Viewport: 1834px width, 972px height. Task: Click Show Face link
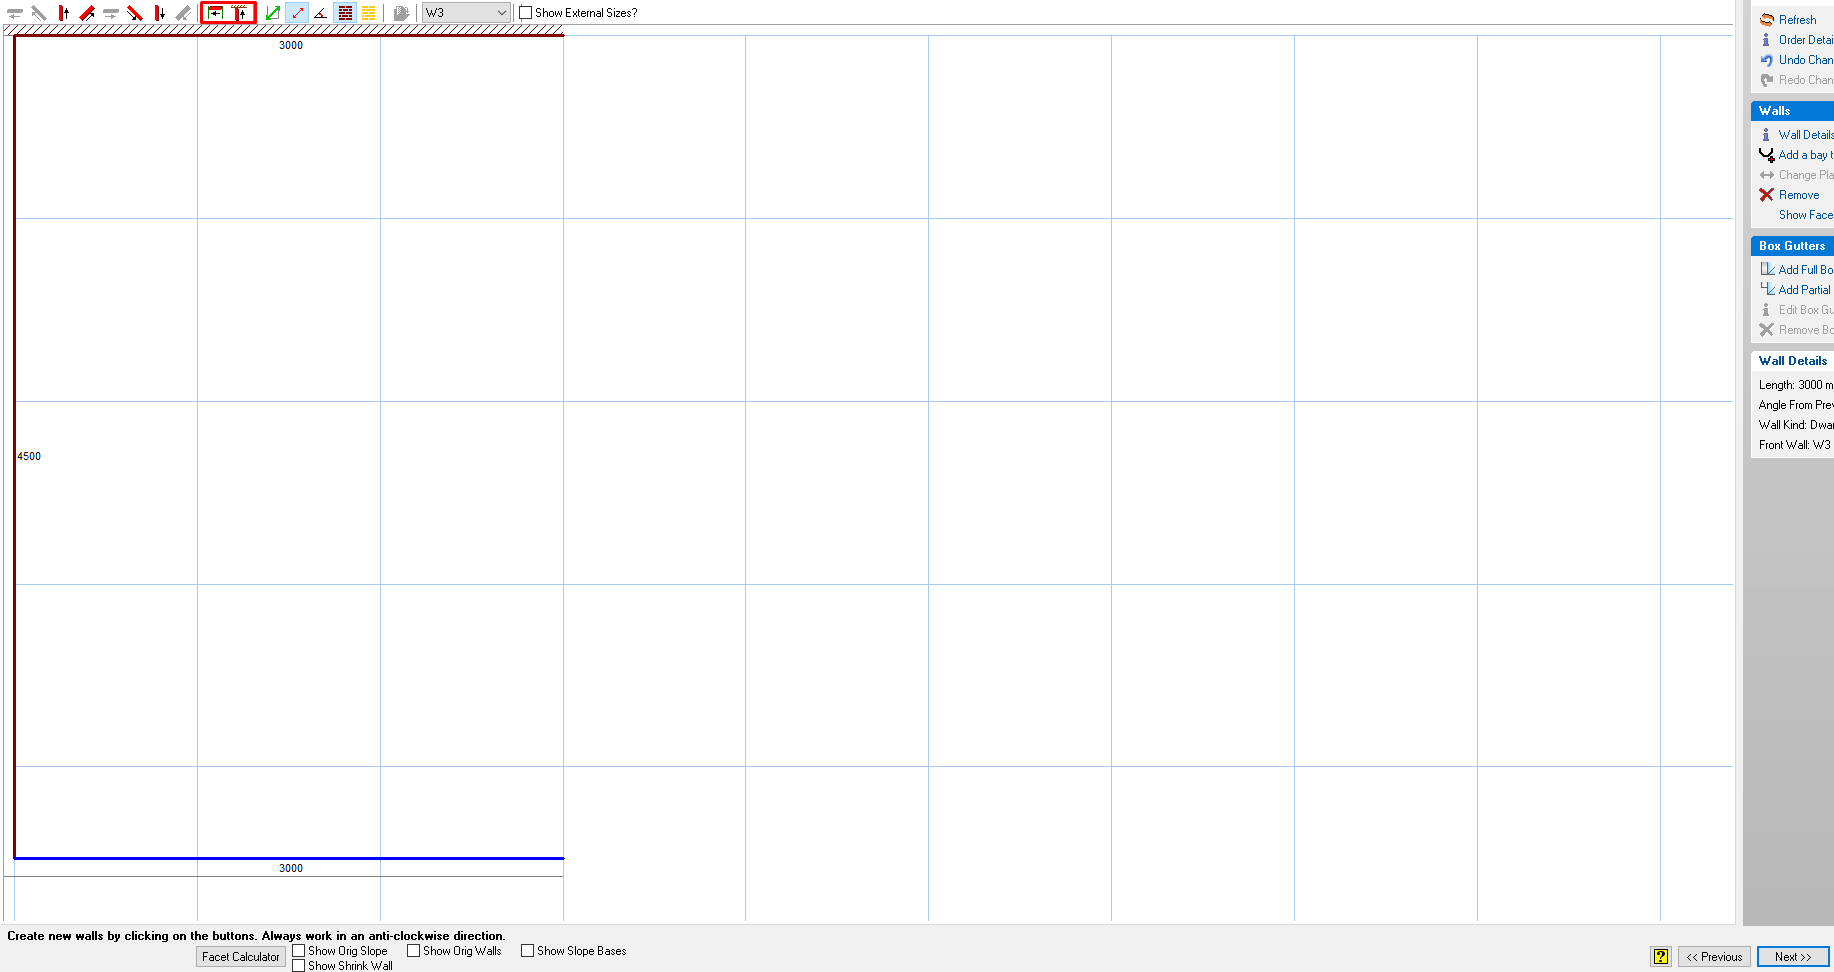[1806, 215]
